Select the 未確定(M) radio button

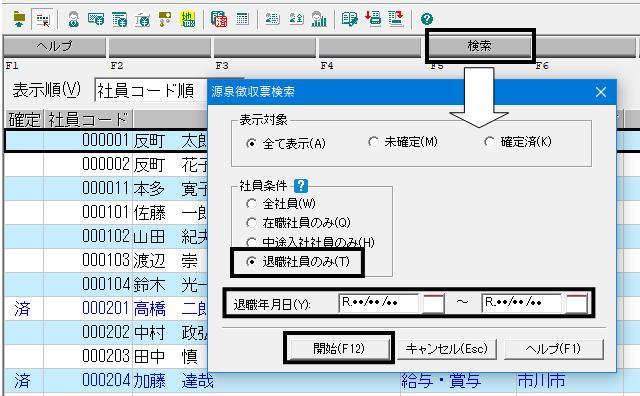373,142
